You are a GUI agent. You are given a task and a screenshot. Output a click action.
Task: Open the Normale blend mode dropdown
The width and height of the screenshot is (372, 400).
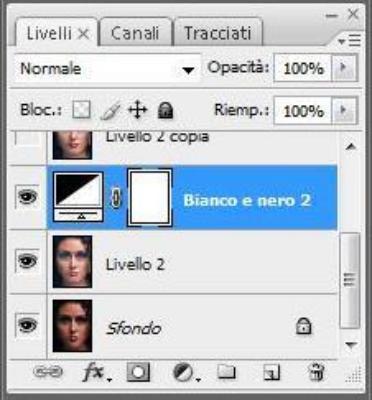(x=107, y=68)
